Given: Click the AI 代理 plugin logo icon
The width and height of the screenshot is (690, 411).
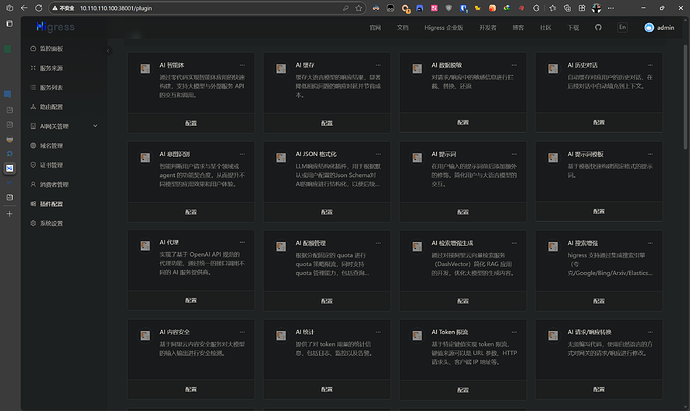Looking at the screenshot, I should 145,246.
